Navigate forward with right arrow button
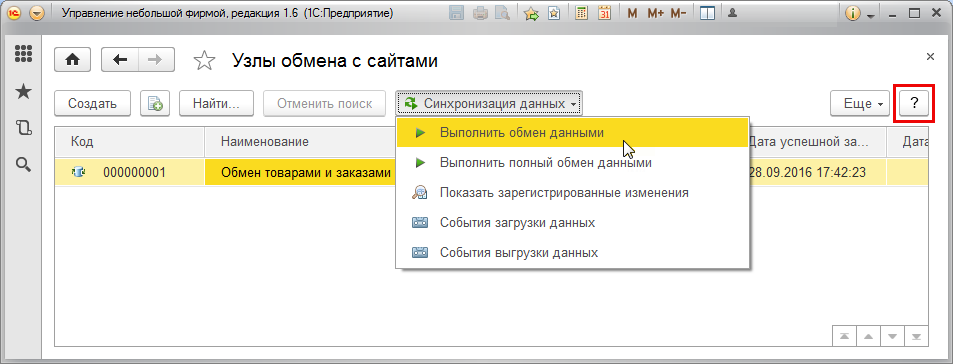This screenshot has height=364, width=953. 156,60
